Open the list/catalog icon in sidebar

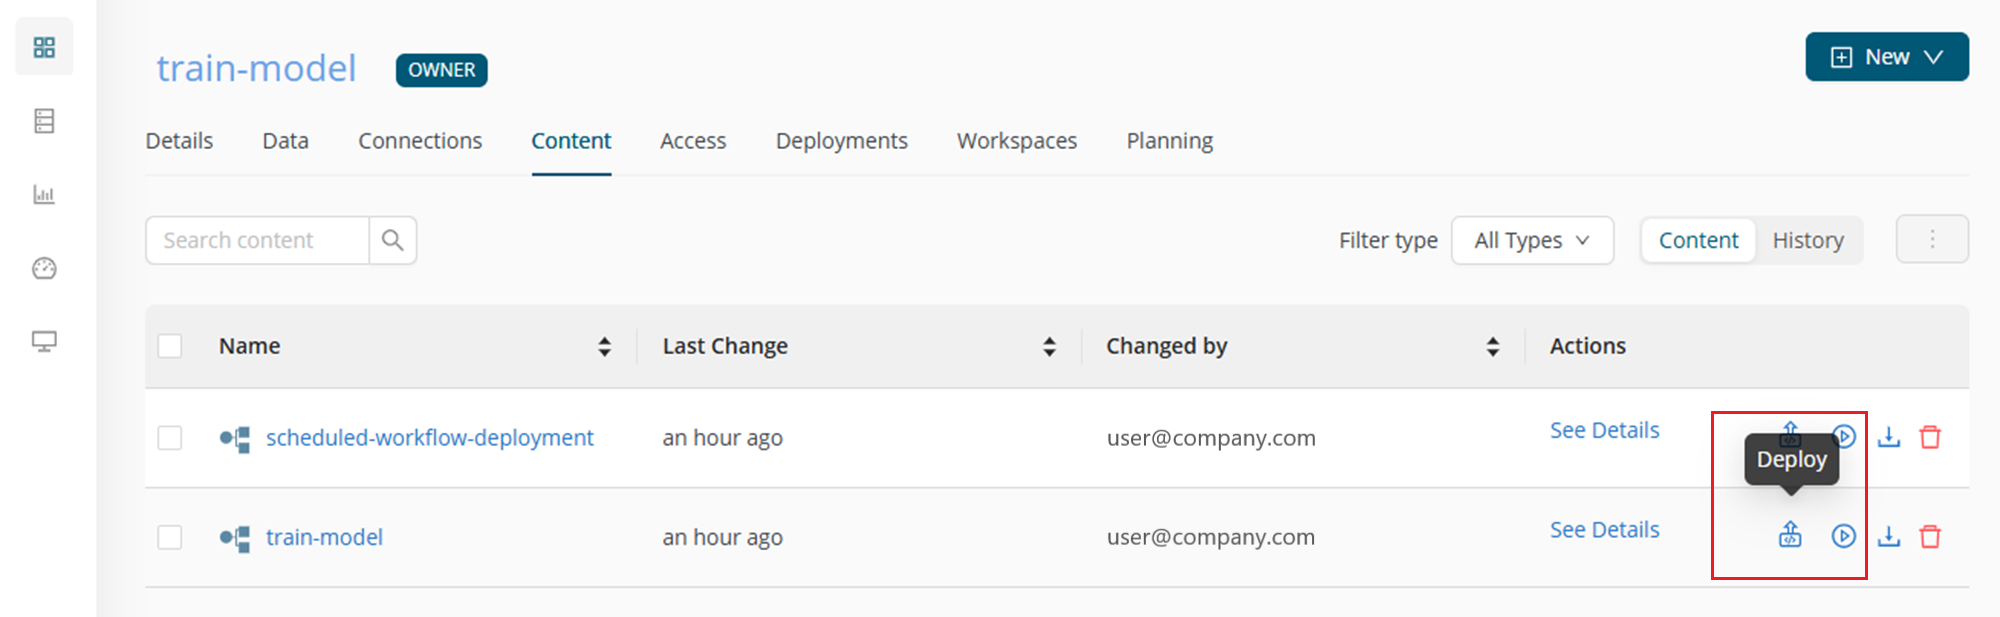[44, 121]
